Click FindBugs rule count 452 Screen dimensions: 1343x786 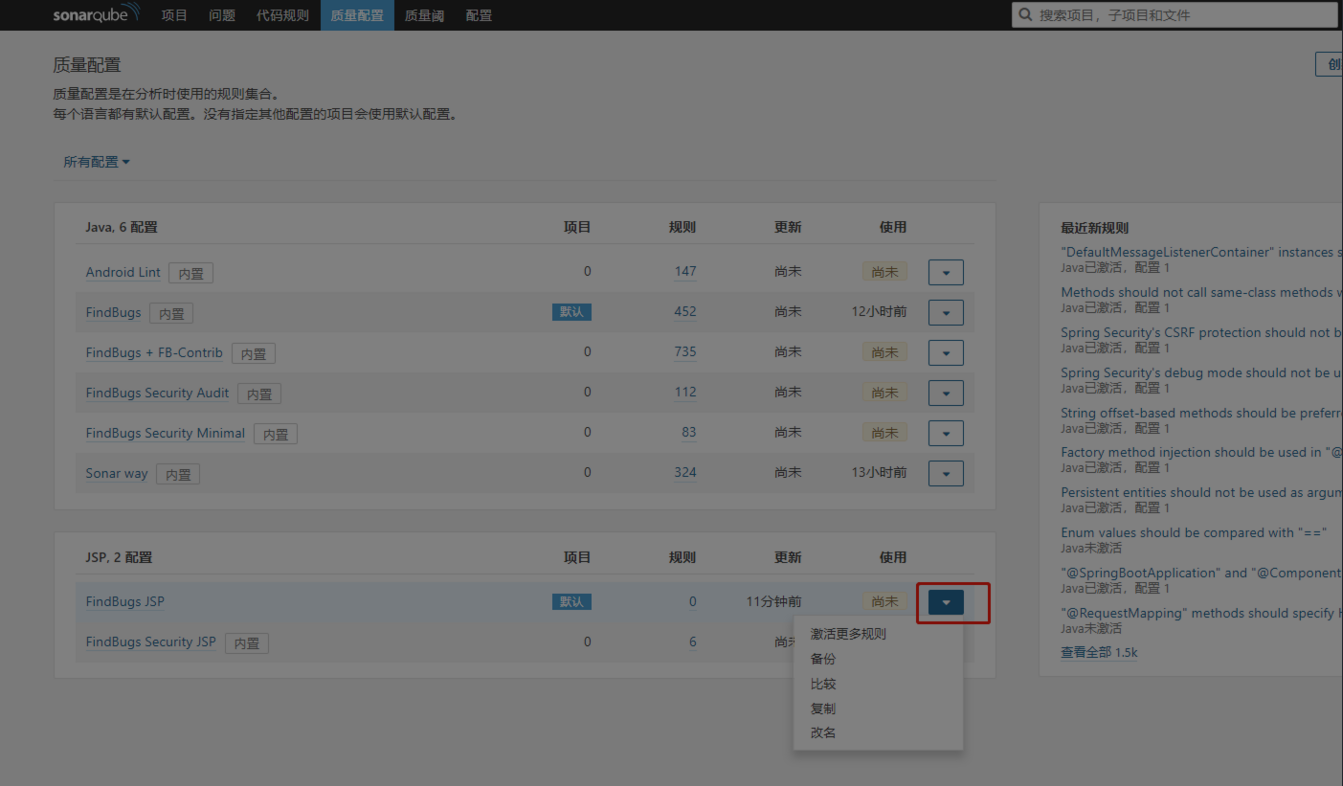(685, 311)
